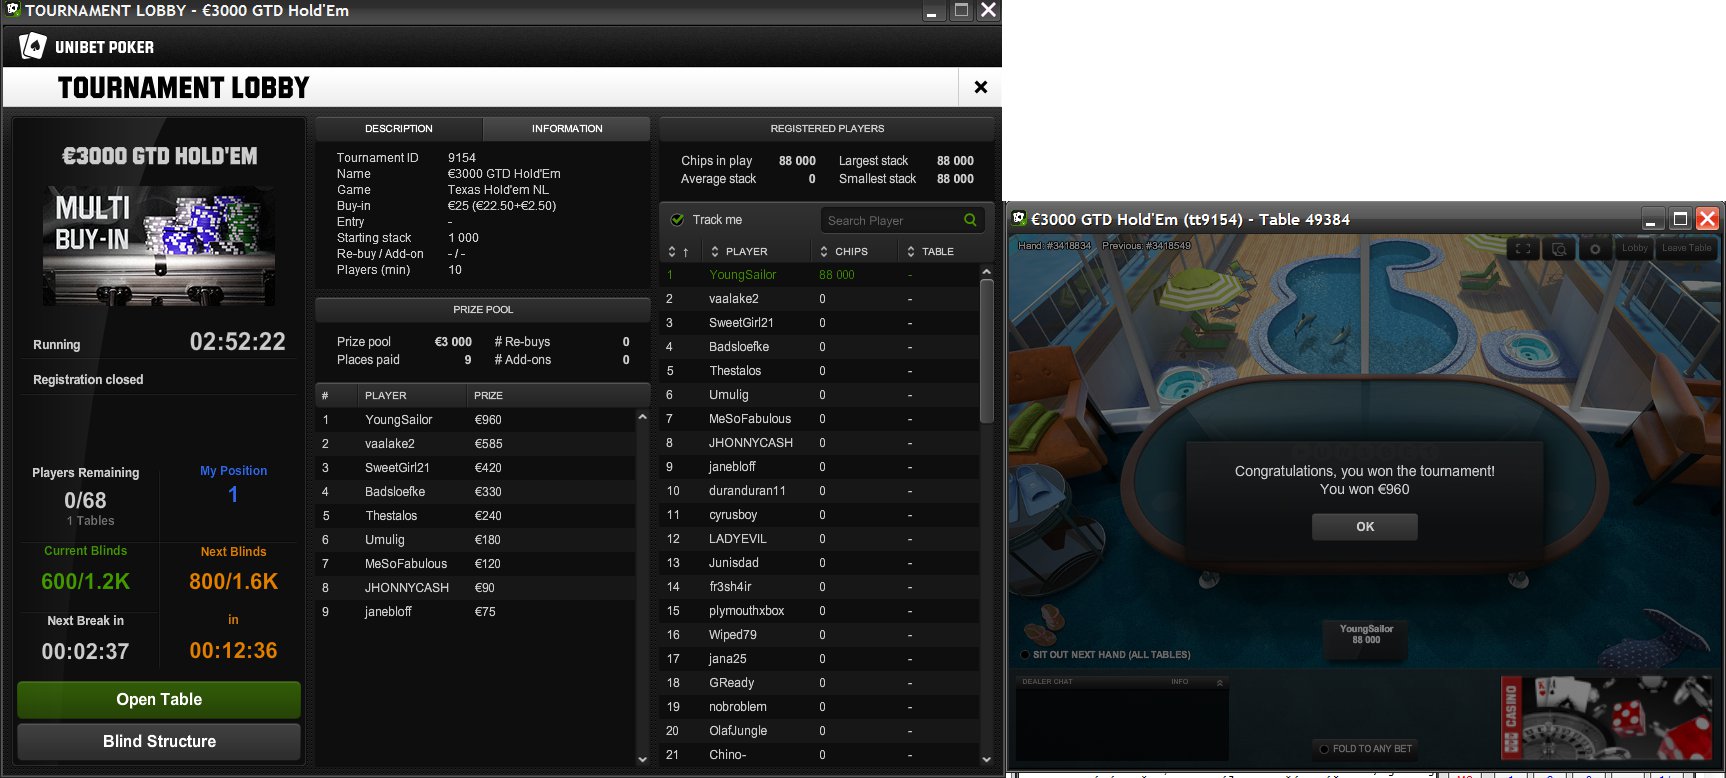Select SweetGirl21 in registered players list

820,323
